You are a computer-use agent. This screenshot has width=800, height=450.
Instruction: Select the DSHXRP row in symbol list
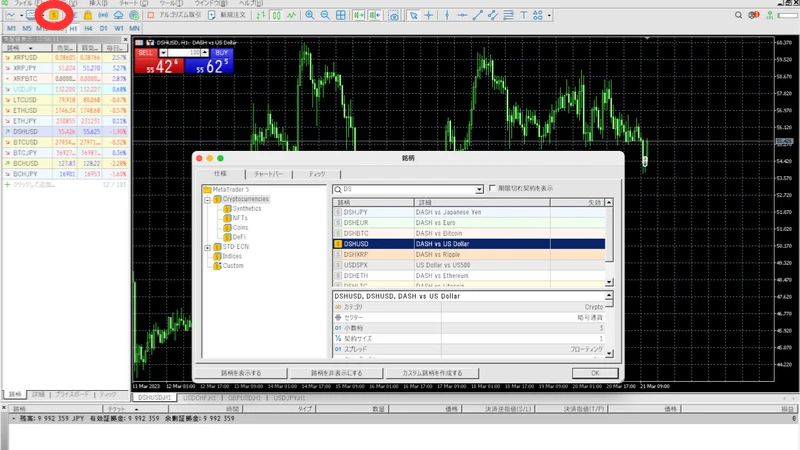pyautogui.click(x=469, y=255)
